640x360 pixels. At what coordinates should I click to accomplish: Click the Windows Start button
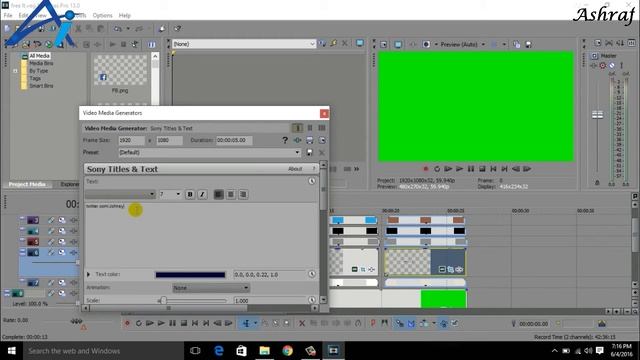[11, 351]
